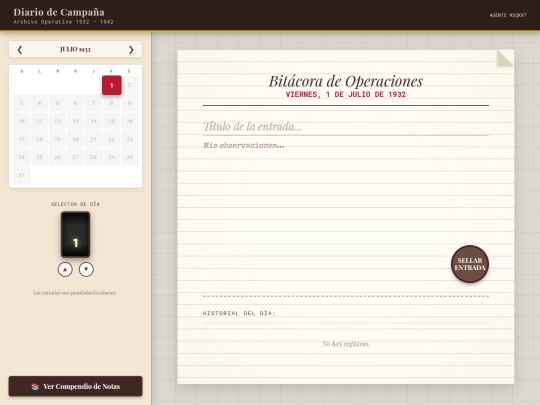
Task: Choose calendar day 6
Action: tap(75, 103)
